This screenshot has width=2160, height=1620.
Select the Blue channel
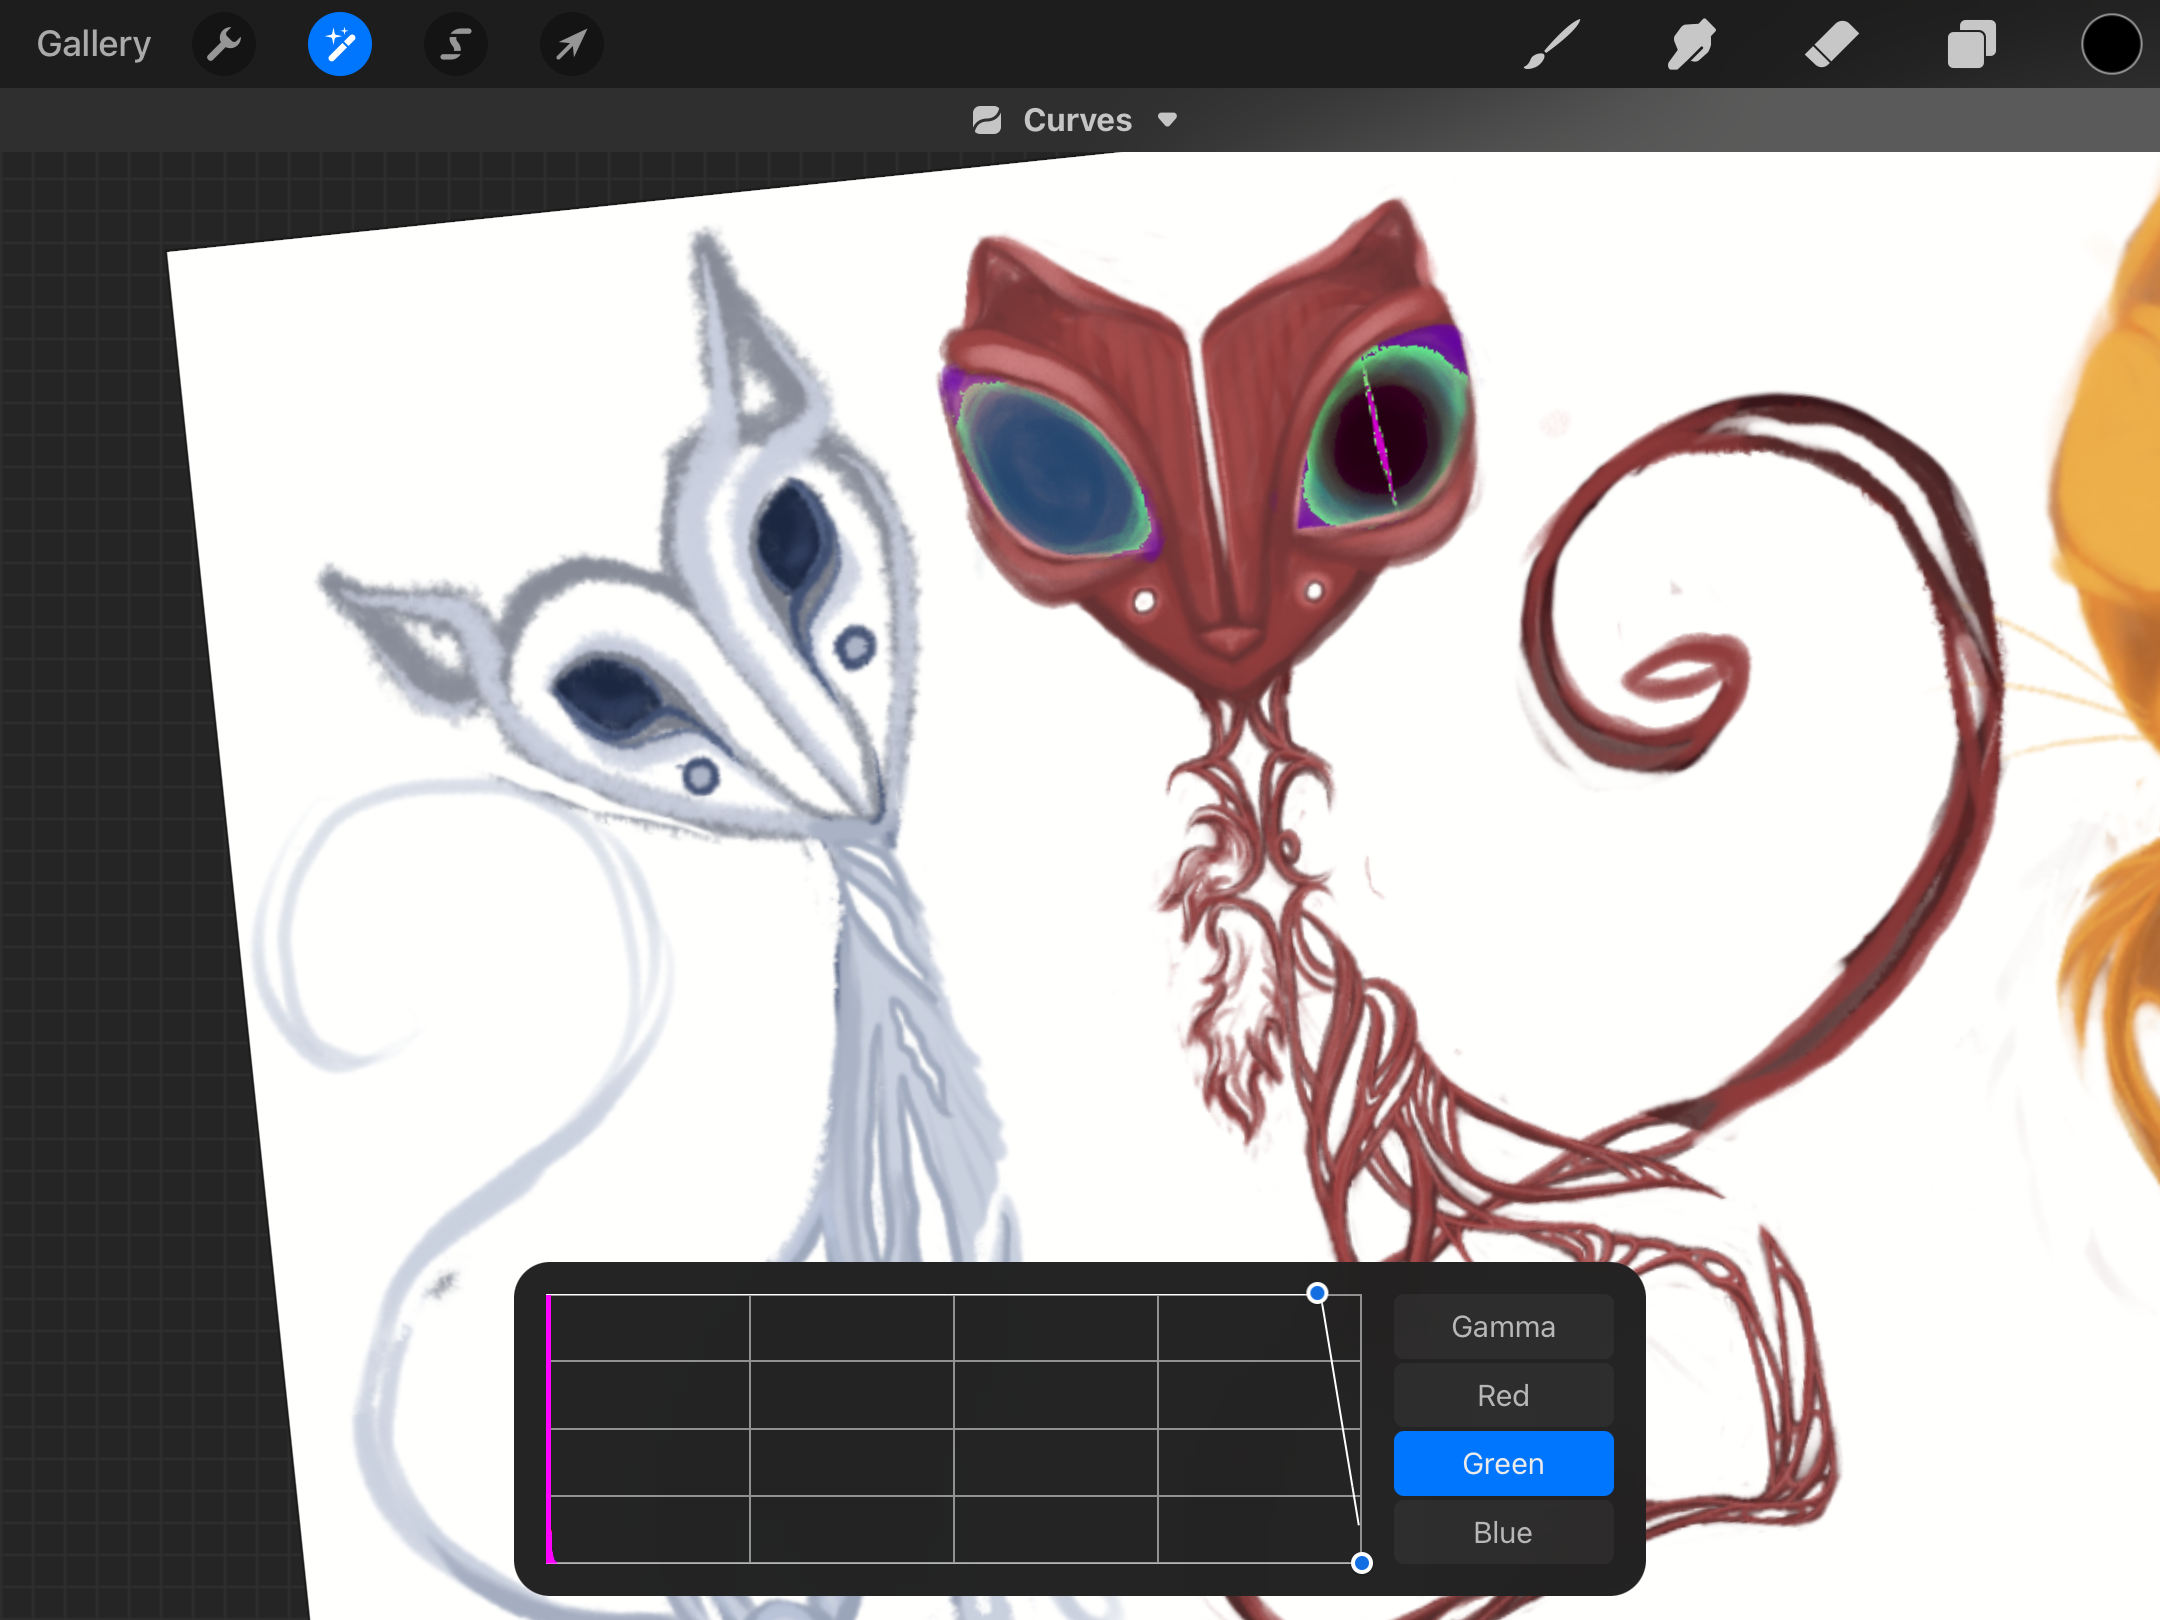pos(1503,1532)
